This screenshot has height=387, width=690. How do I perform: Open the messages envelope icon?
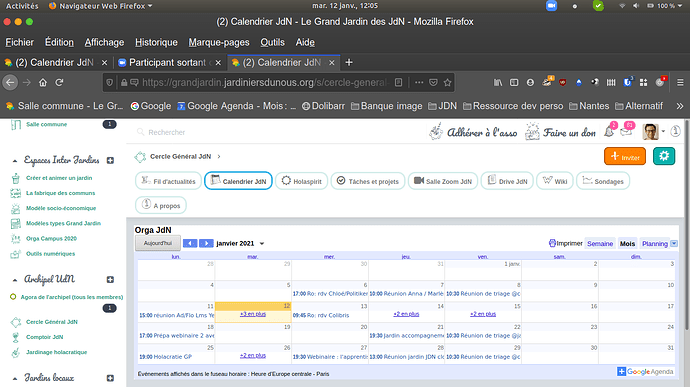(x=626, y=131)
